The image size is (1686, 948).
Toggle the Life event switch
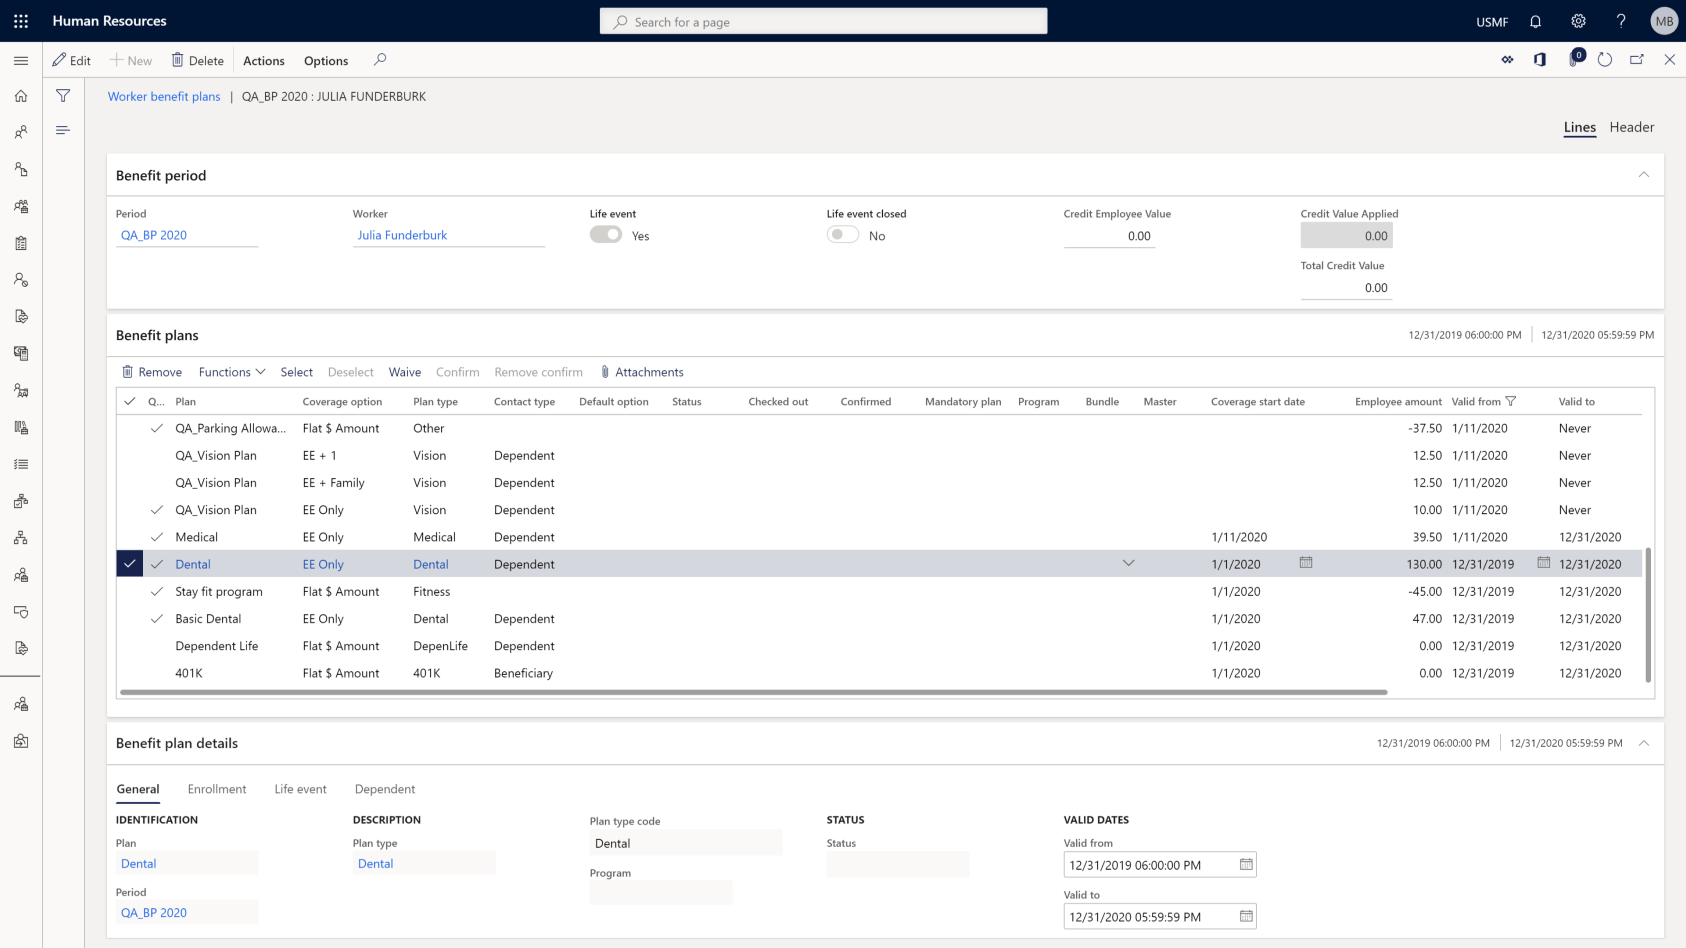606,235
